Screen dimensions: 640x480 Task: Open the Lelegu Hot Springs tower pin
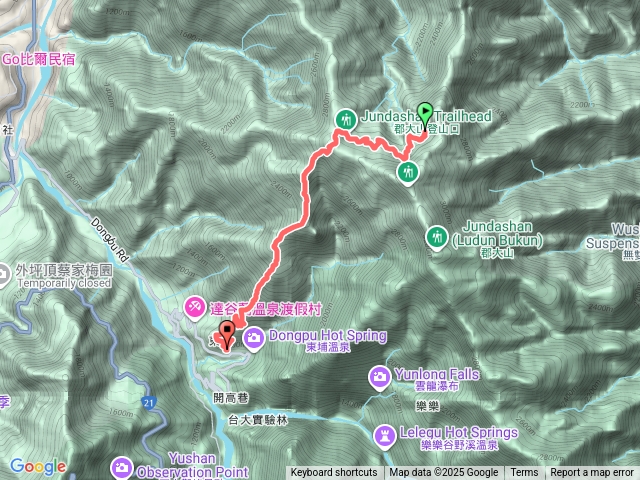(384, 437)
